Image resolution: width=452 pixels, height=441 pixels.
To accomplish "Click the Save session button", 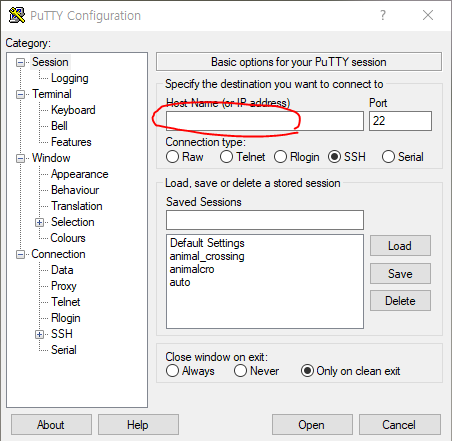I will (400, 273).
